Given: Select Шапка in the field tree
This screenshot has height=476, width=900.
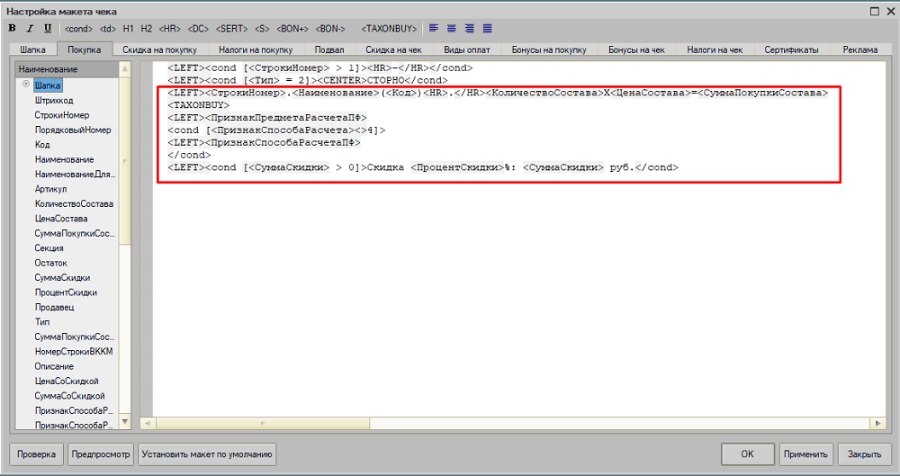Looking at the screenshot, I should pyautogui.click(x=48, y=86).
